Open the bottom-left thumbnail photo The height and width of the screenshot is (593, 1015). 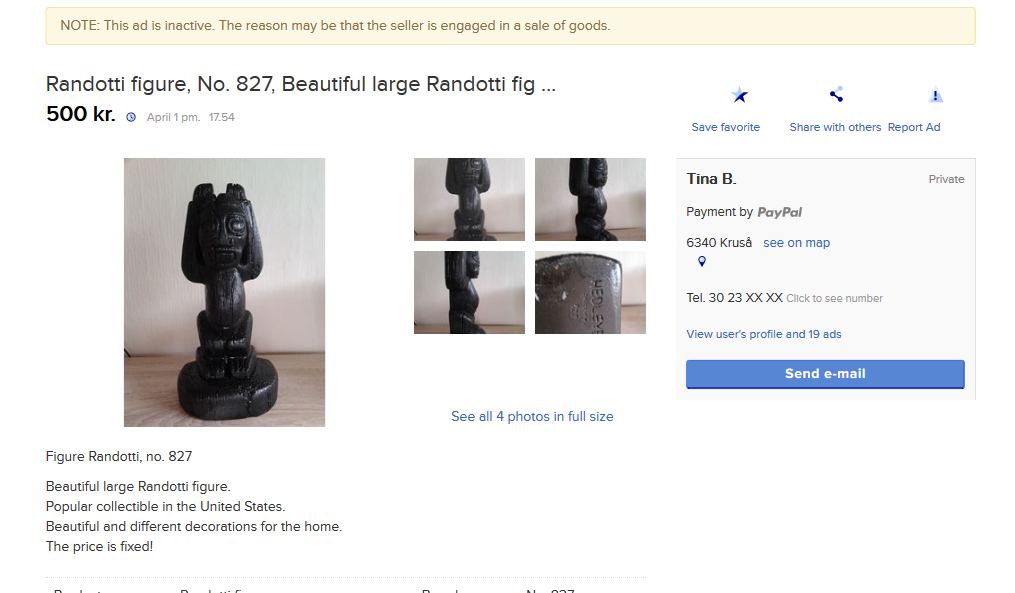click(469, 292)
